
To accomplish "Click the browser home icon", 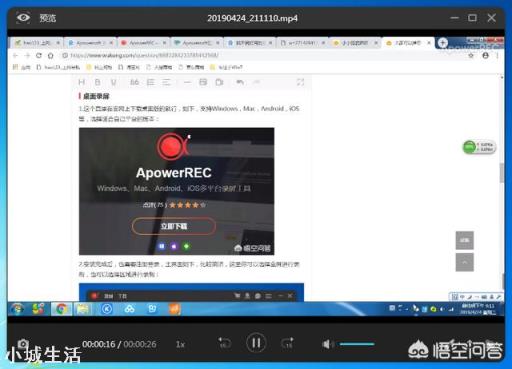I will pyautogui.click(x=50, y=55).
